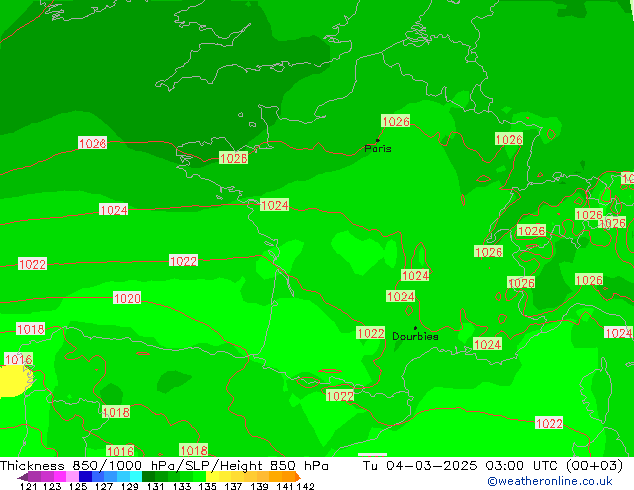
Task: Click the Dourbies location label
Action: click(415, 336)
